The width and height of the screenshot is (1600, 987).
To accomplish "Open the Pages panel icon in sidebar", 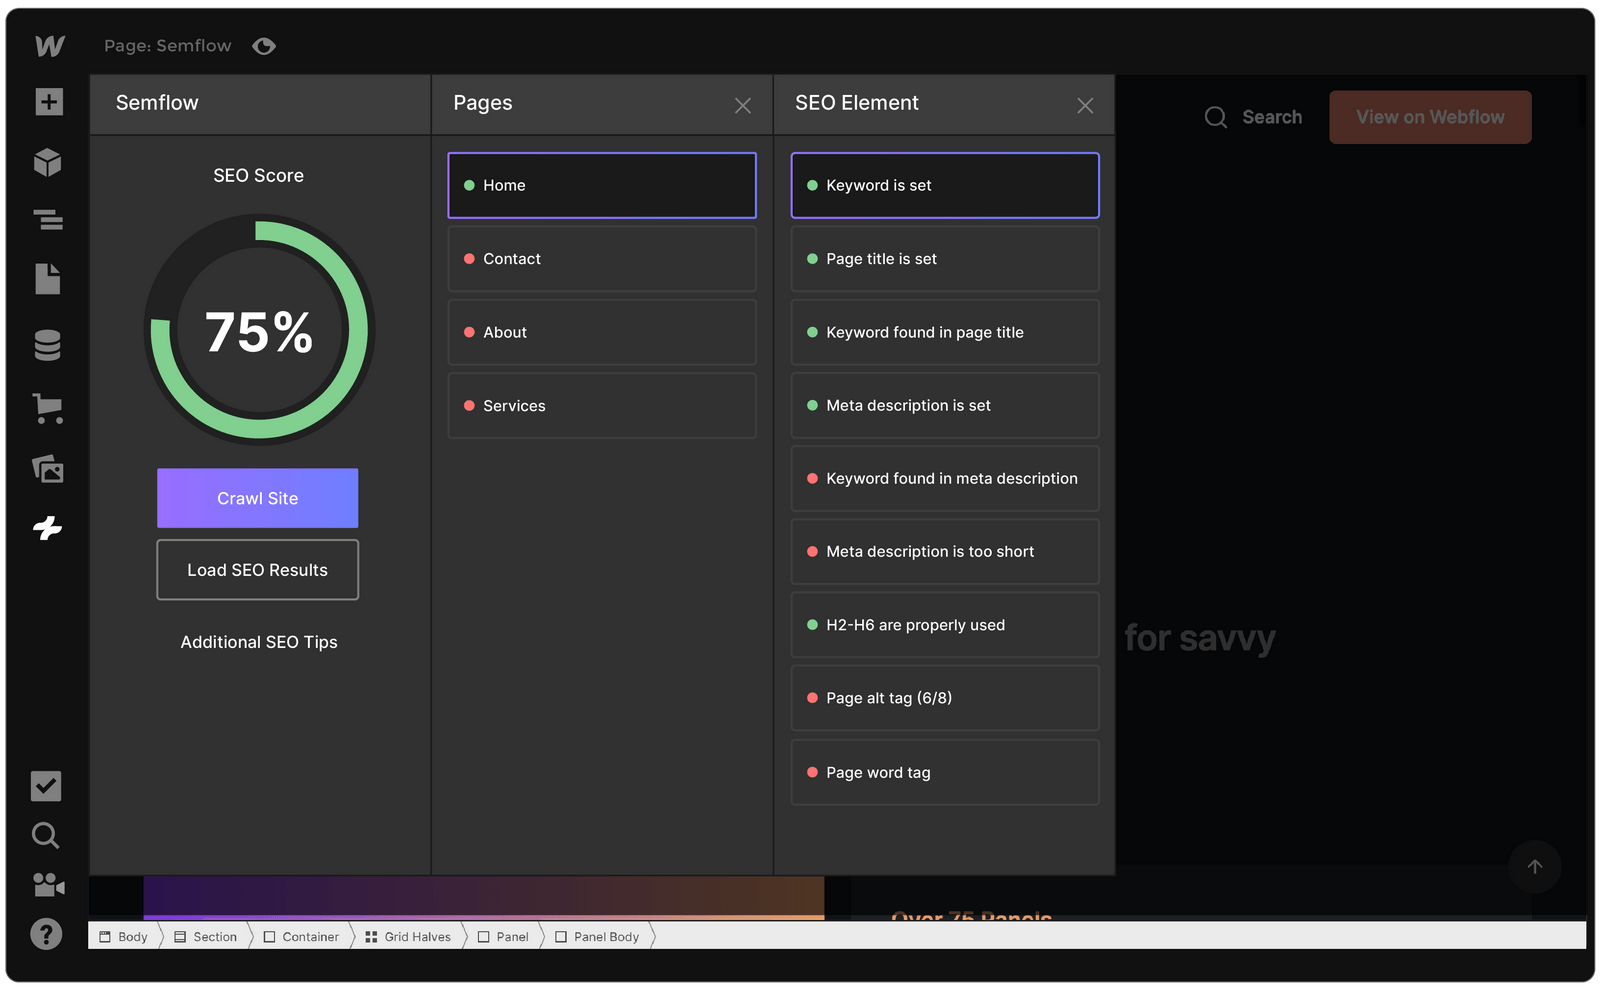I will tap(47, 279).
